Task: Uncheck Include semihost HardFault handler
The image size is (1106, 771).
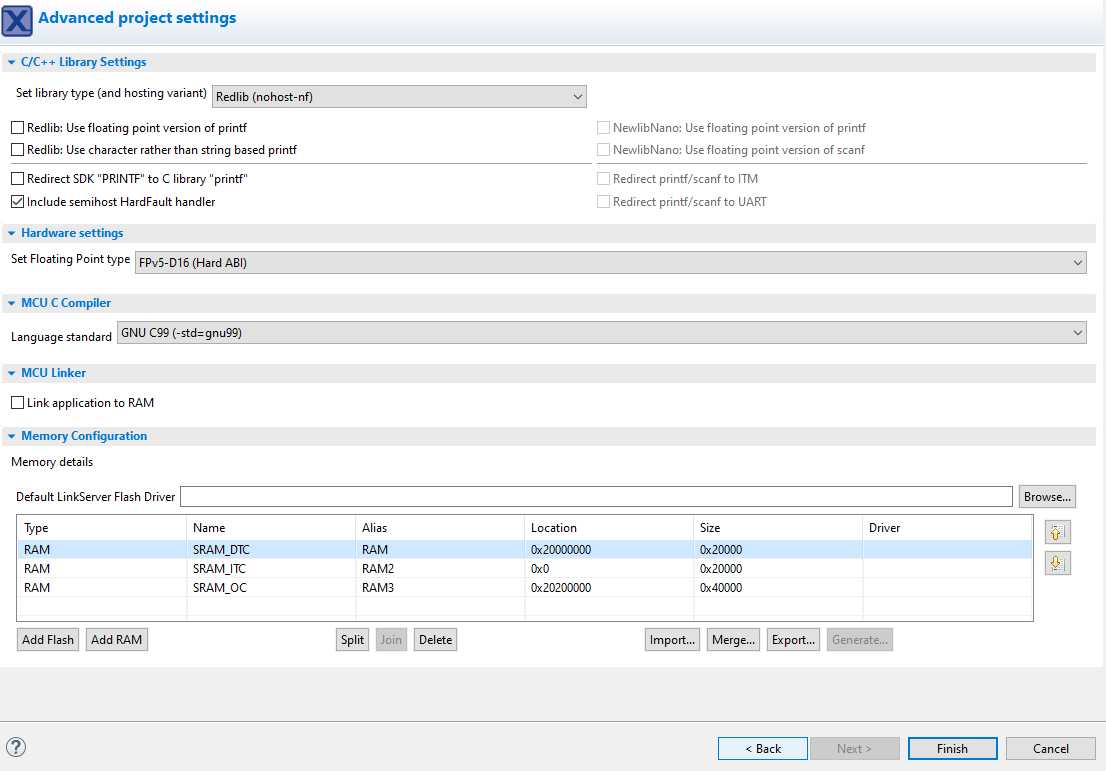Action: coord(18,202)
